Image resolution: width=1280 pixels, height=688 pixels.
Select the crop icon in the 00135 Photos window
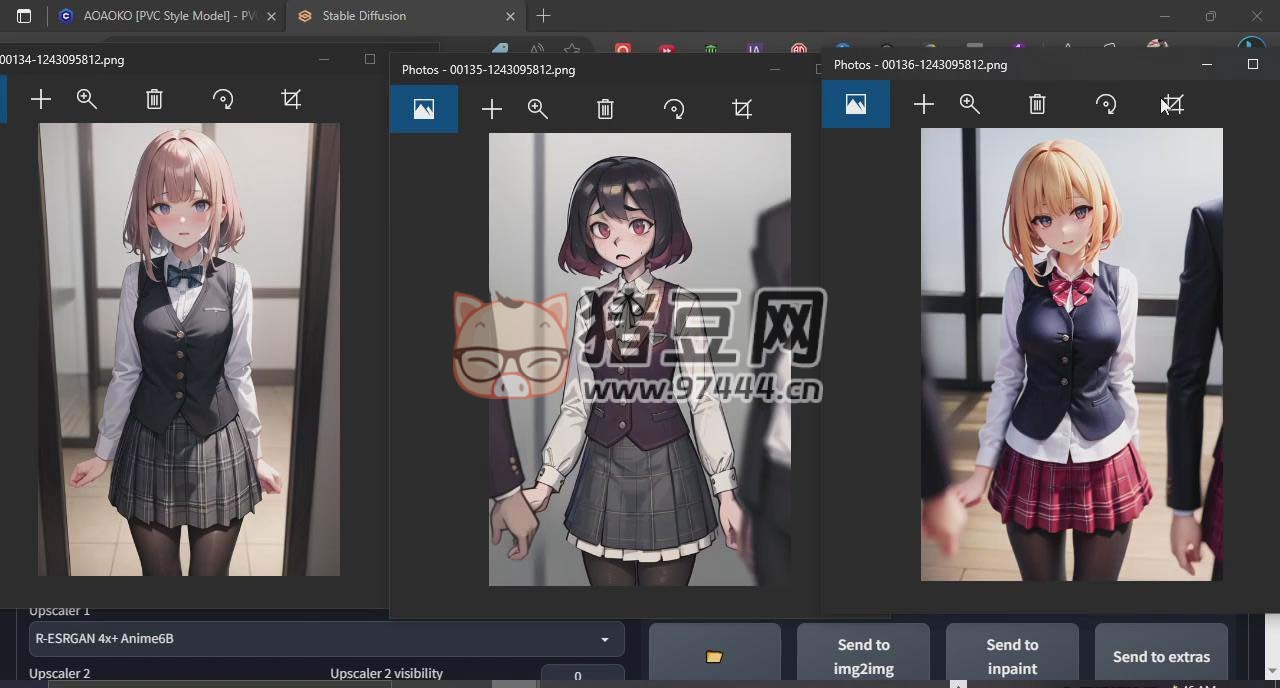point(742,109)
